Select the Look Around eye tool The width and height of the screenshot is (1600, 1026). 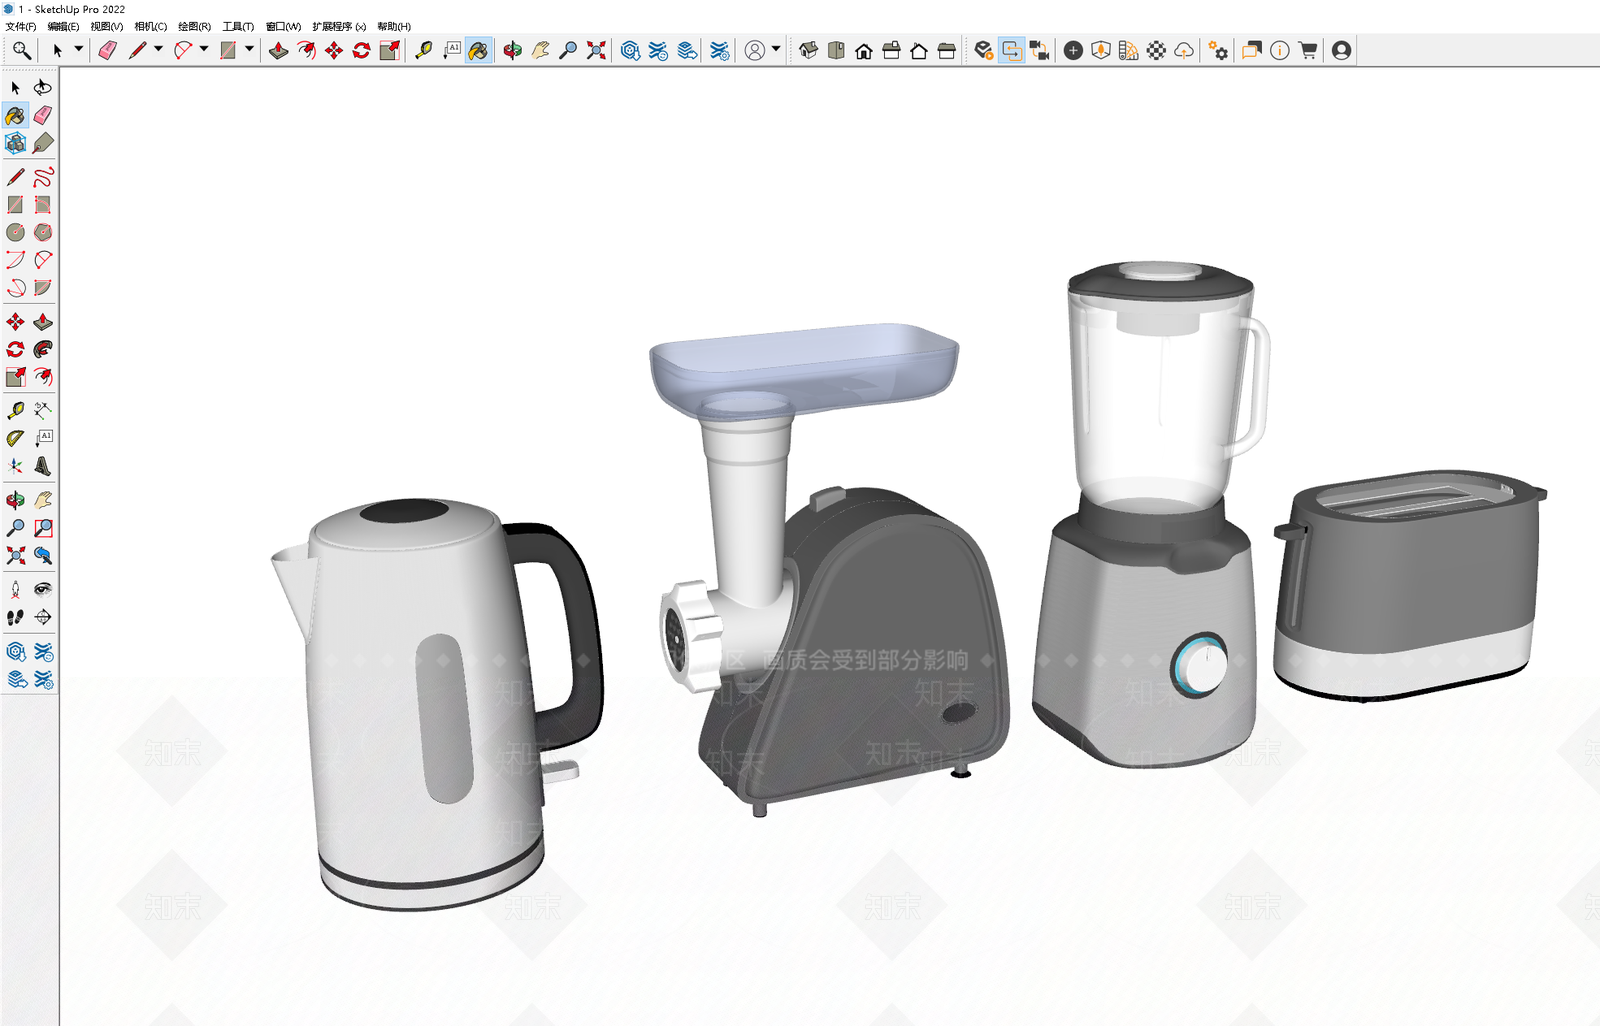tap(43, 589)
